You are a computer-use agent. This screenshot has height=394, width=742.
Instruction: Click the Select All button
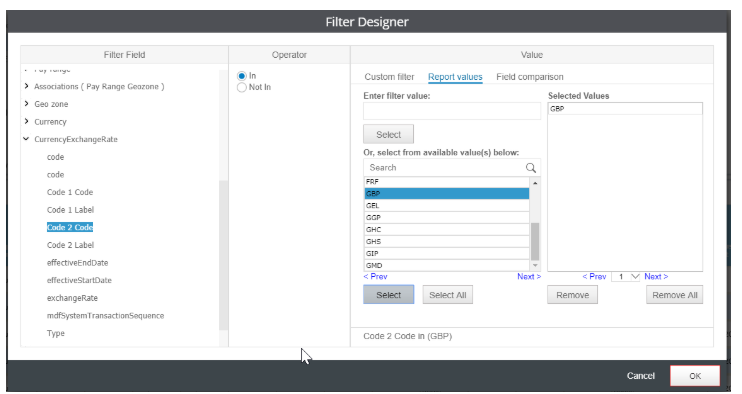(x=448, y=295)
